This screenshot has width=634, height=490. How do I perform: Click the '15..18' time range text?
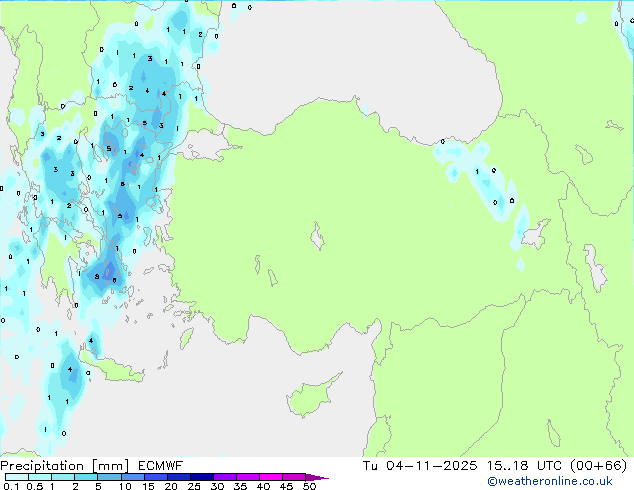coord(507,466)
